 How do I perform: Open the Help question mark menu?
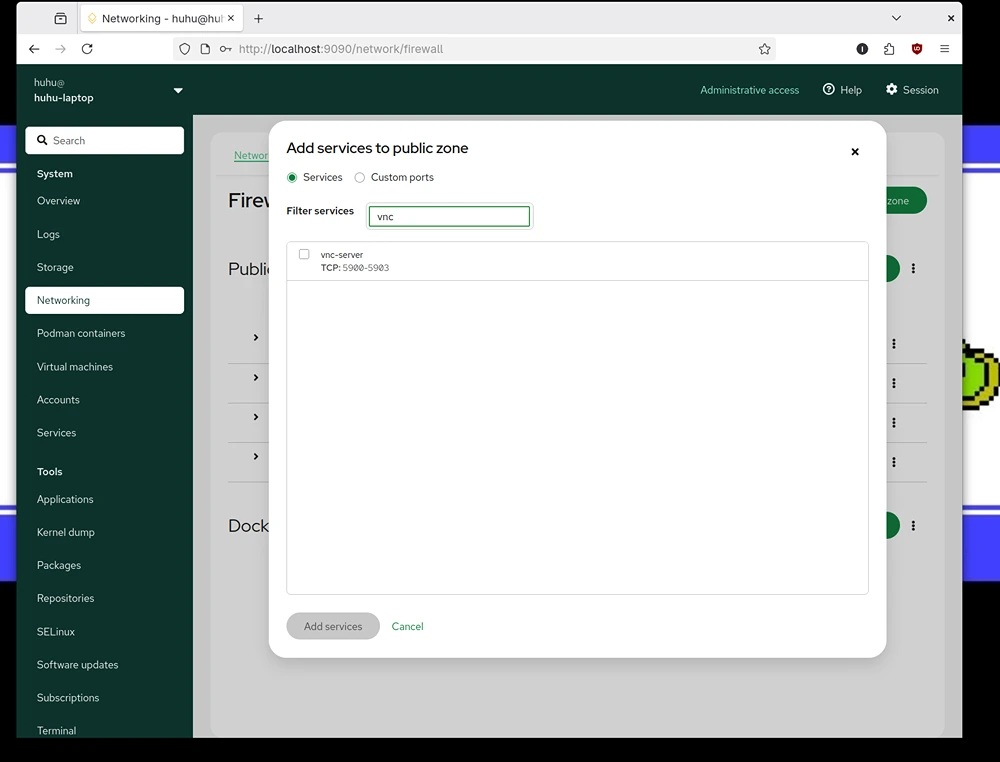point(842,90)
